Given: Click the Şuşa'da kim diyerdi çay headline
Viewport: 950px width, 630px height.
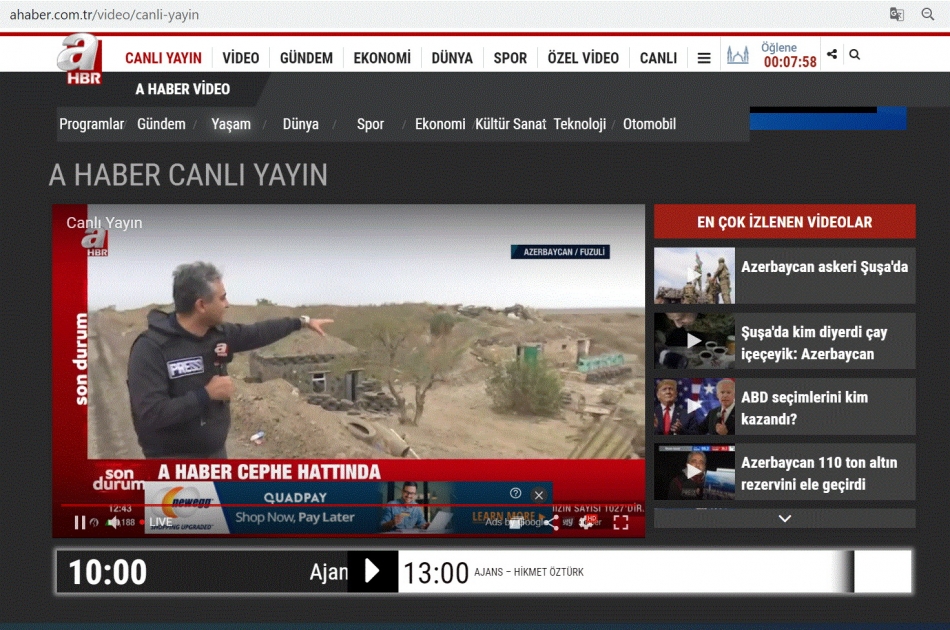Looking at the screenshot, I should tap(814, 343).
